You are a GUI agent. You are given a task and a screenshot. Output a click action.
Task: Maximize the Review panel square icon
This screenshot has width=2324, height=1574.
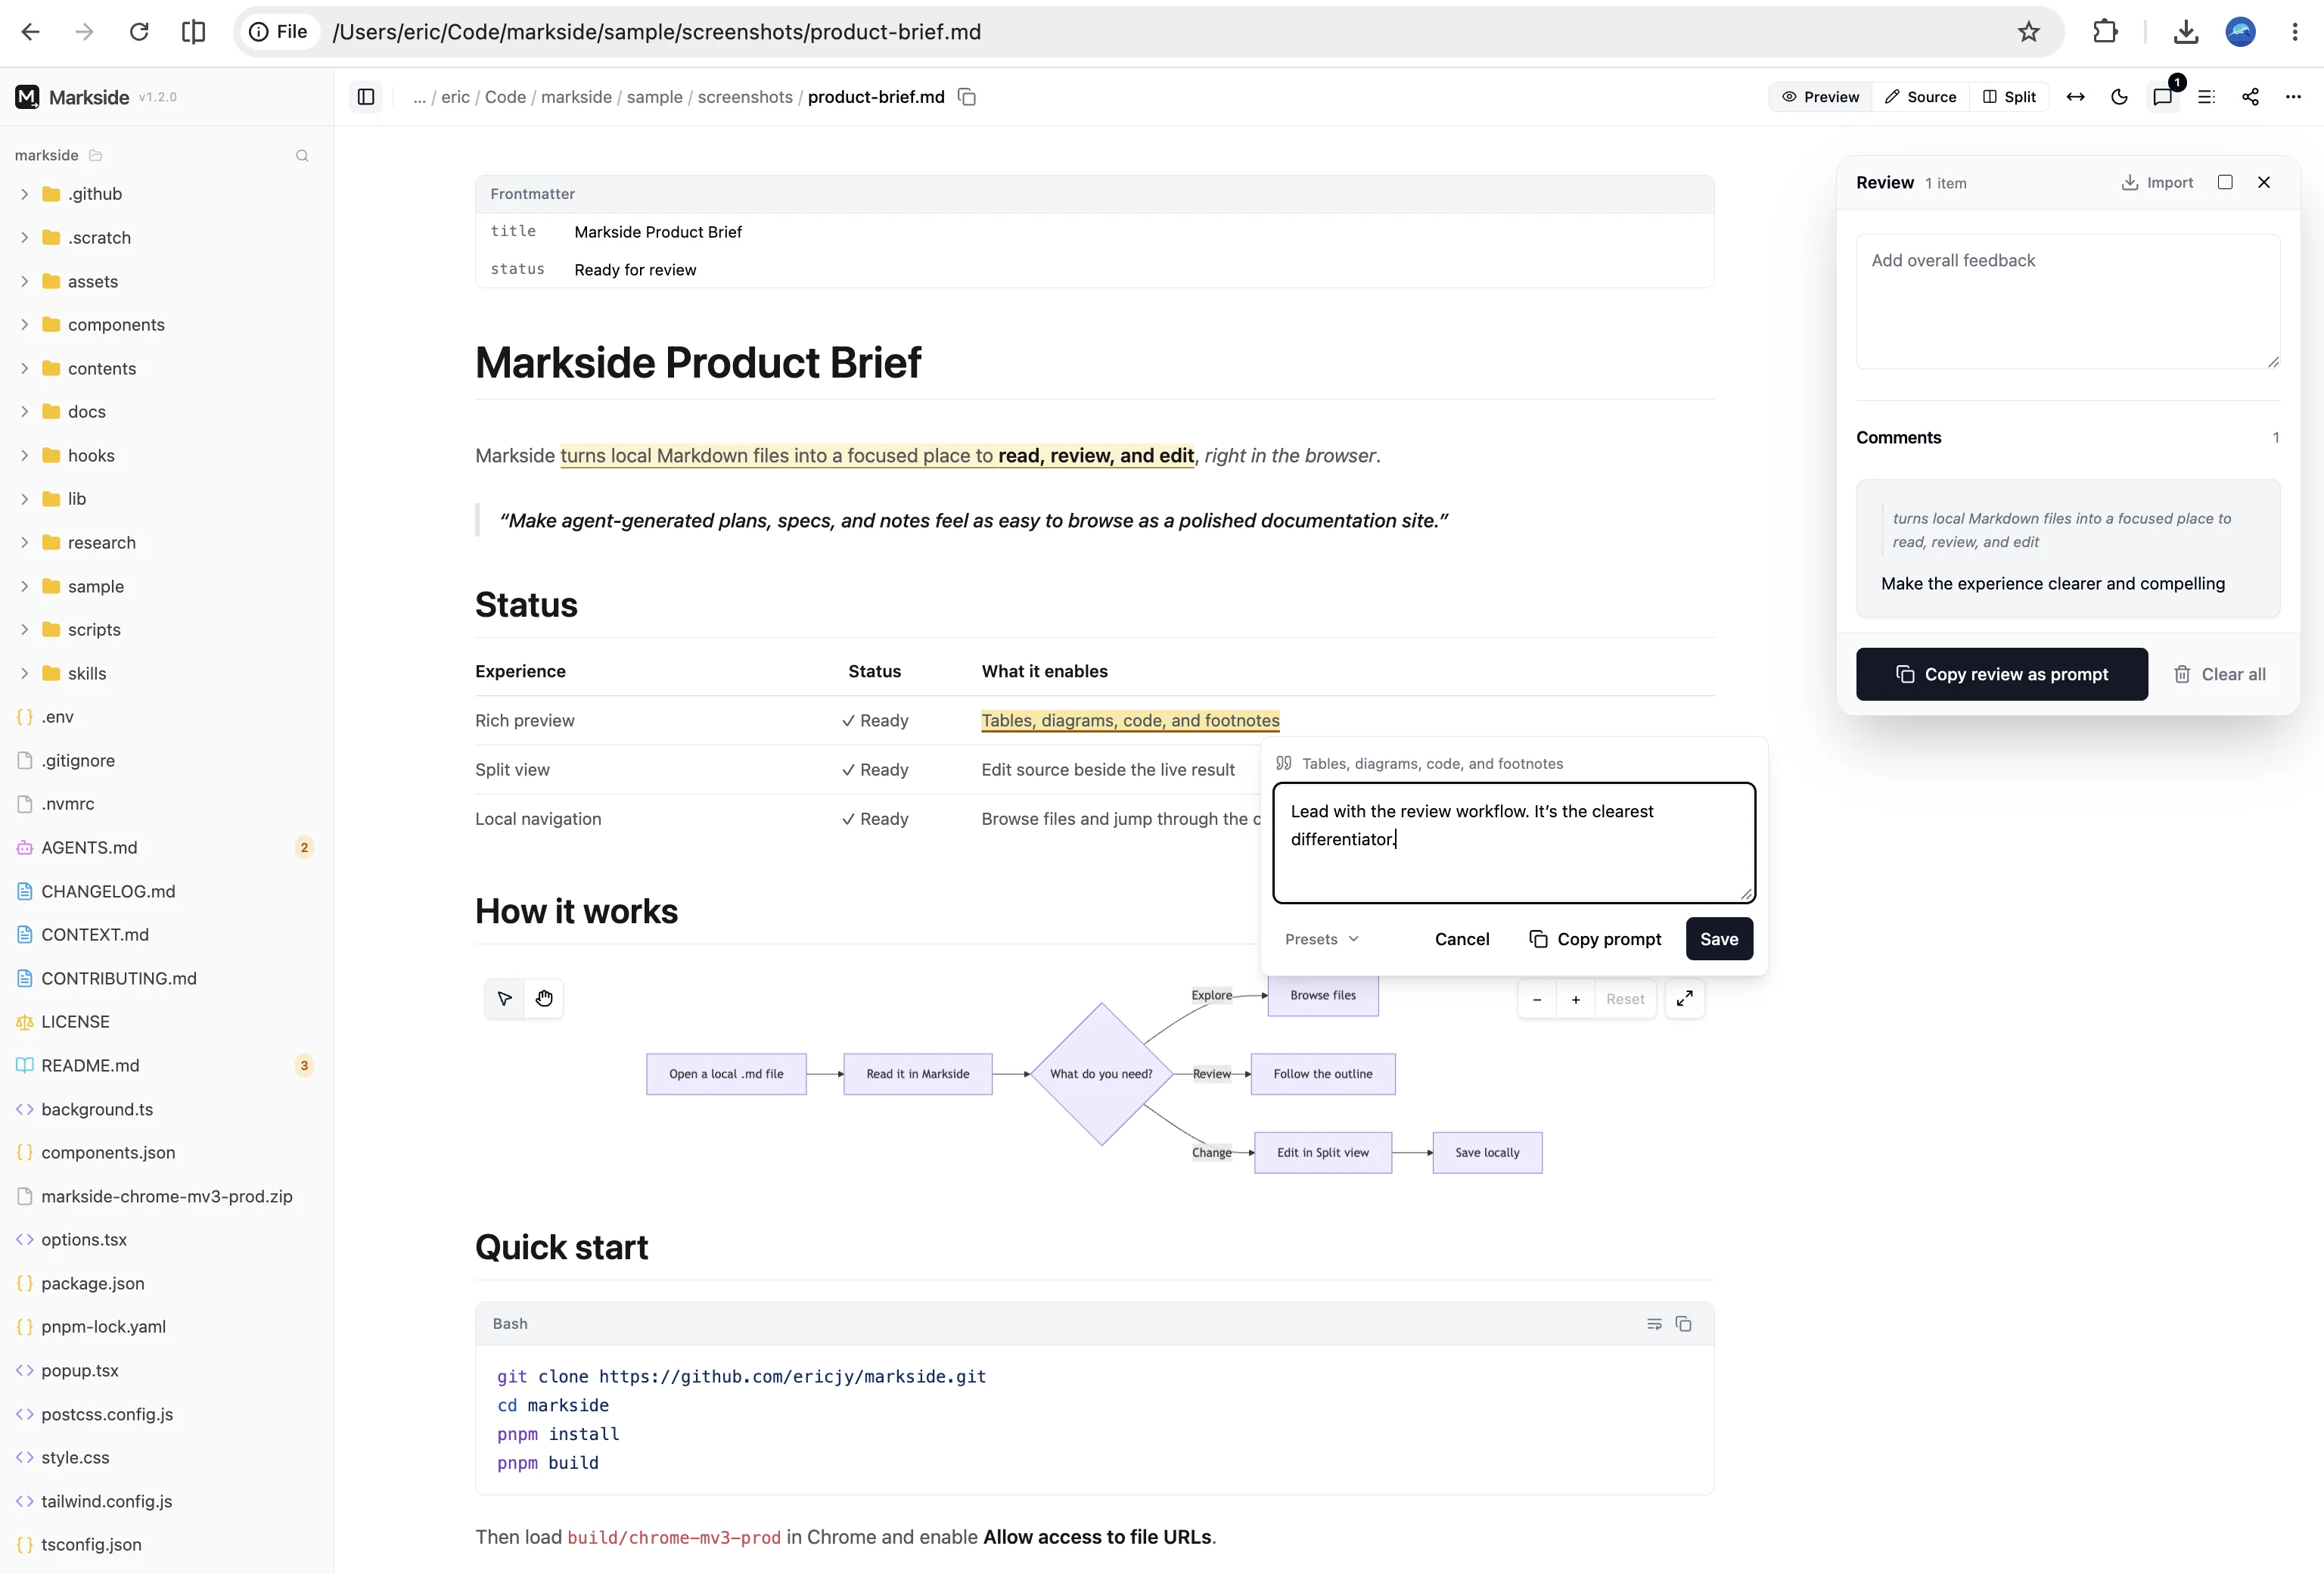coord(2225,182)
